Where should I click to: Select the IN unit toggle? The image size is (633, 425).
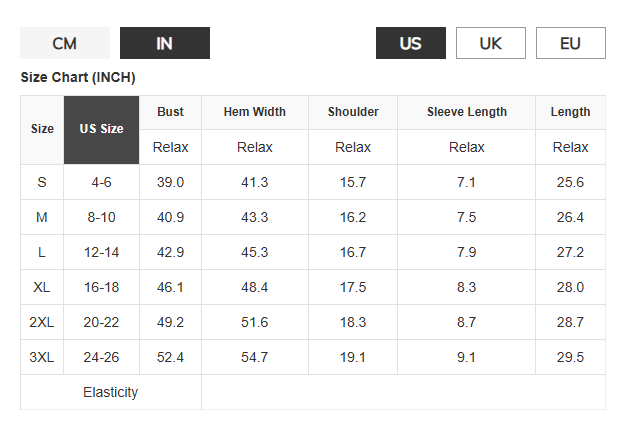click(165, 43)
